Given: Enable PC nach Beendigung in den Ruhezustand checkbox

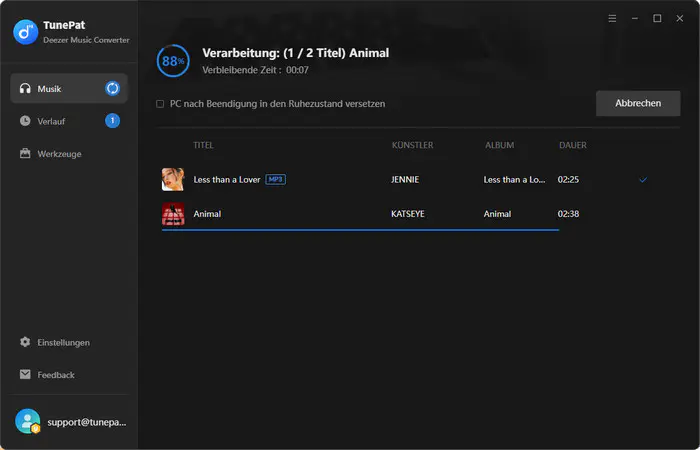Looking at the screenshot, I should 160,104.
